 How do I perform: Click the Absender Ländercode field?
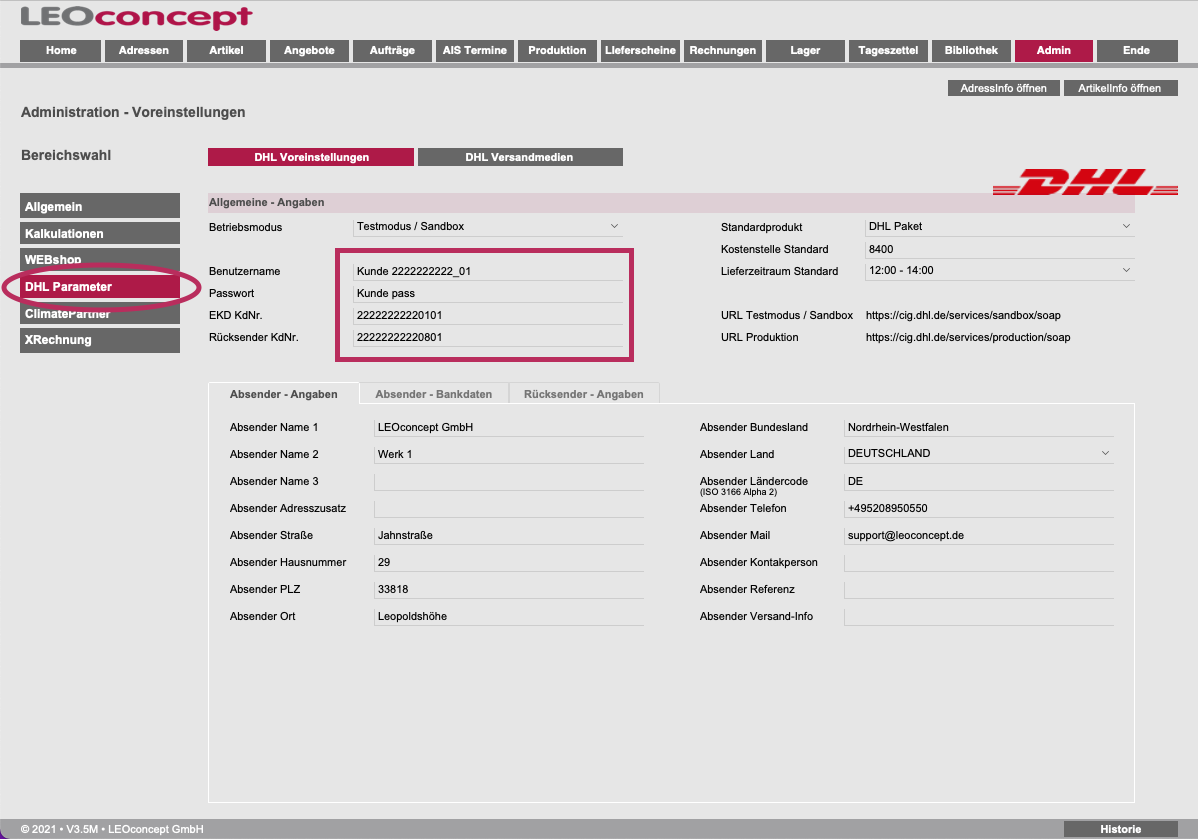coord(979,481)
